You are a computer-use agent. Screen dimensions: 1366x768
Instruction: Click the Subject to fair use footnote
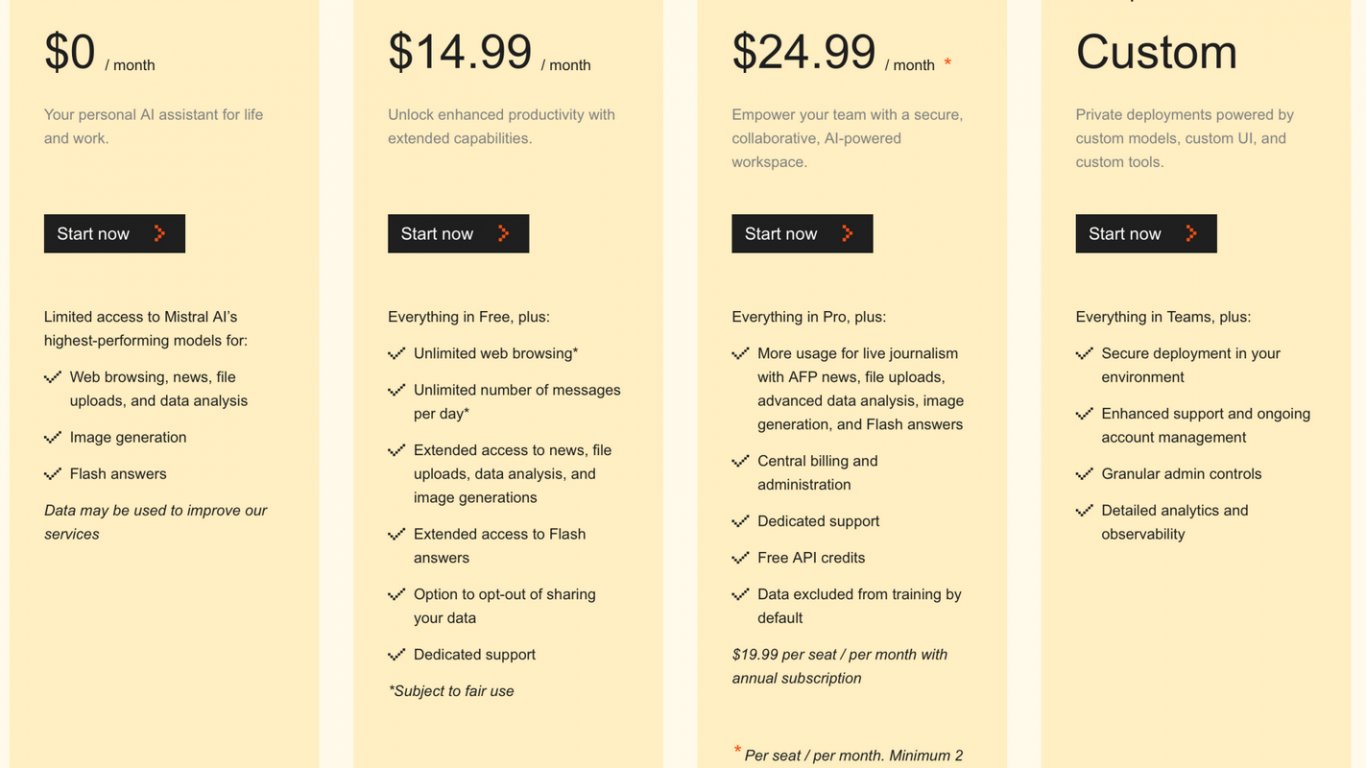click(451, 691)
